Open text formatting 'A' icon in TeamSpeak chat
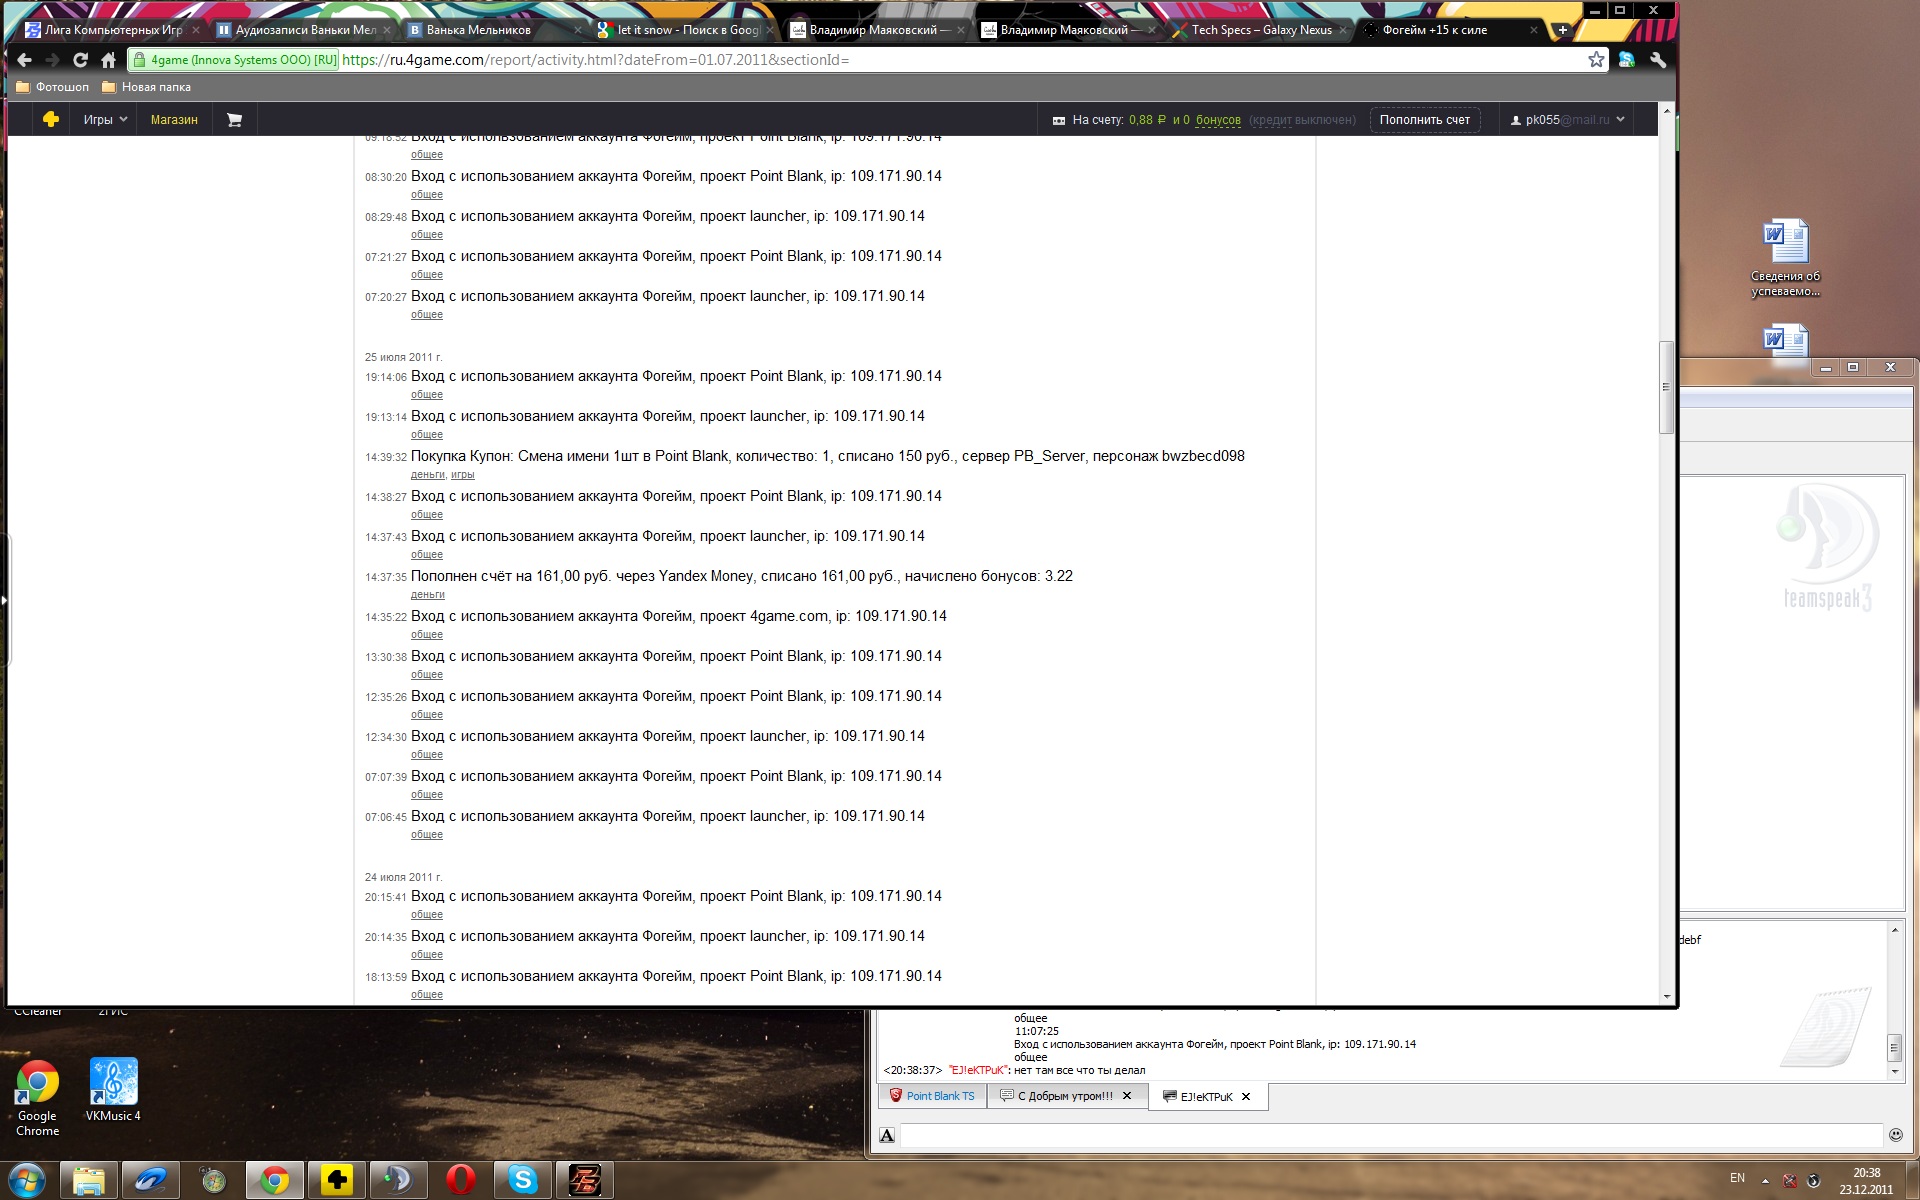 [x=887, y=1135]
